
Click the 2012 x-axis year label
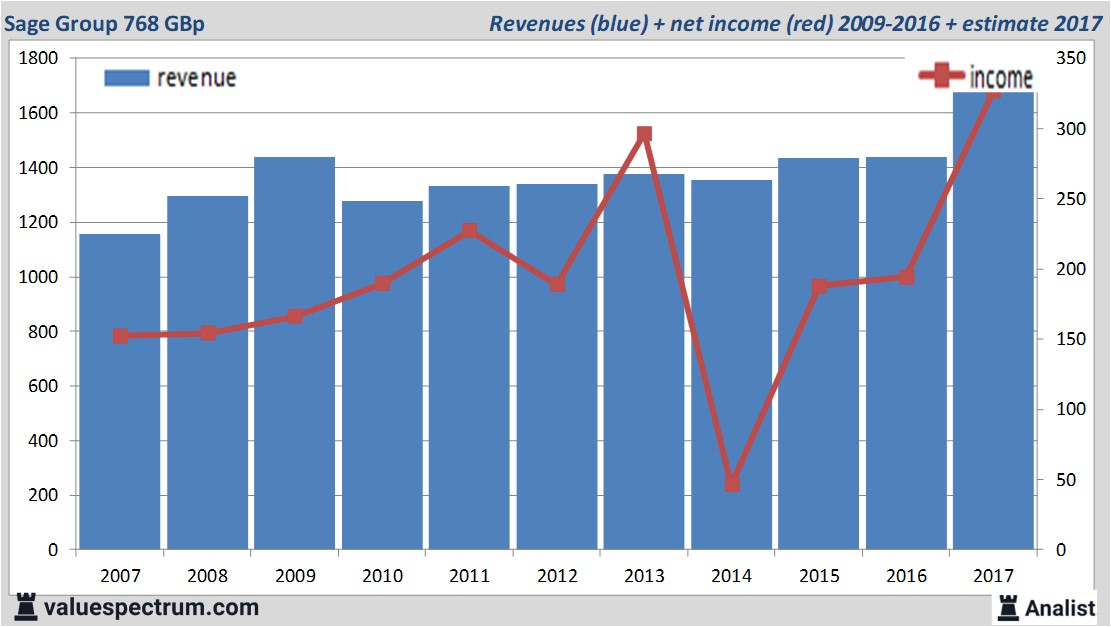[558, 575]
